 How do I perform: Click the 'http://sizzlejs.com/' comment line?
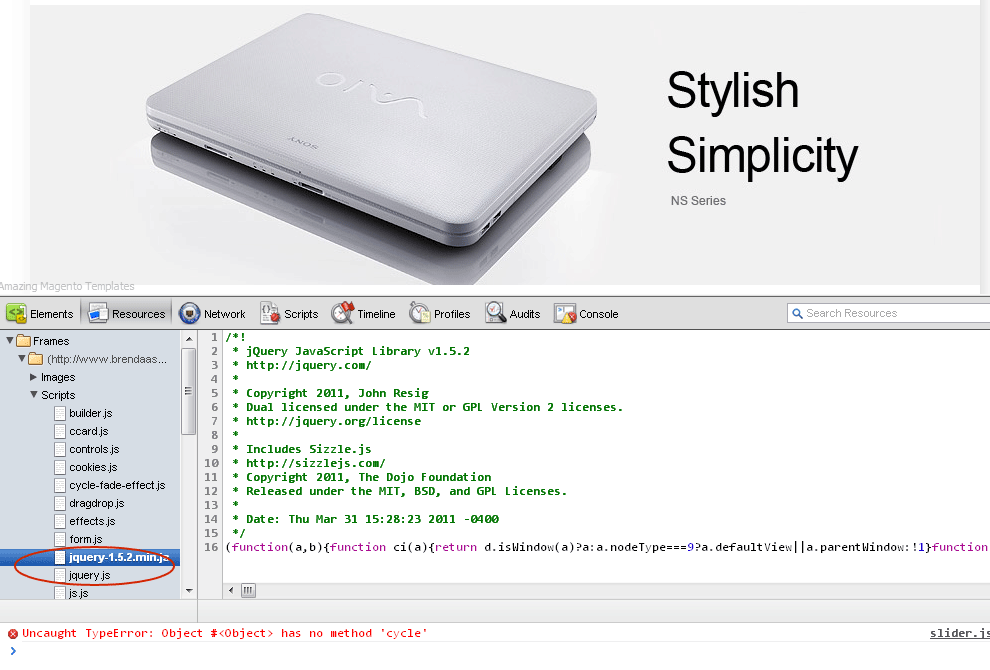316,464
